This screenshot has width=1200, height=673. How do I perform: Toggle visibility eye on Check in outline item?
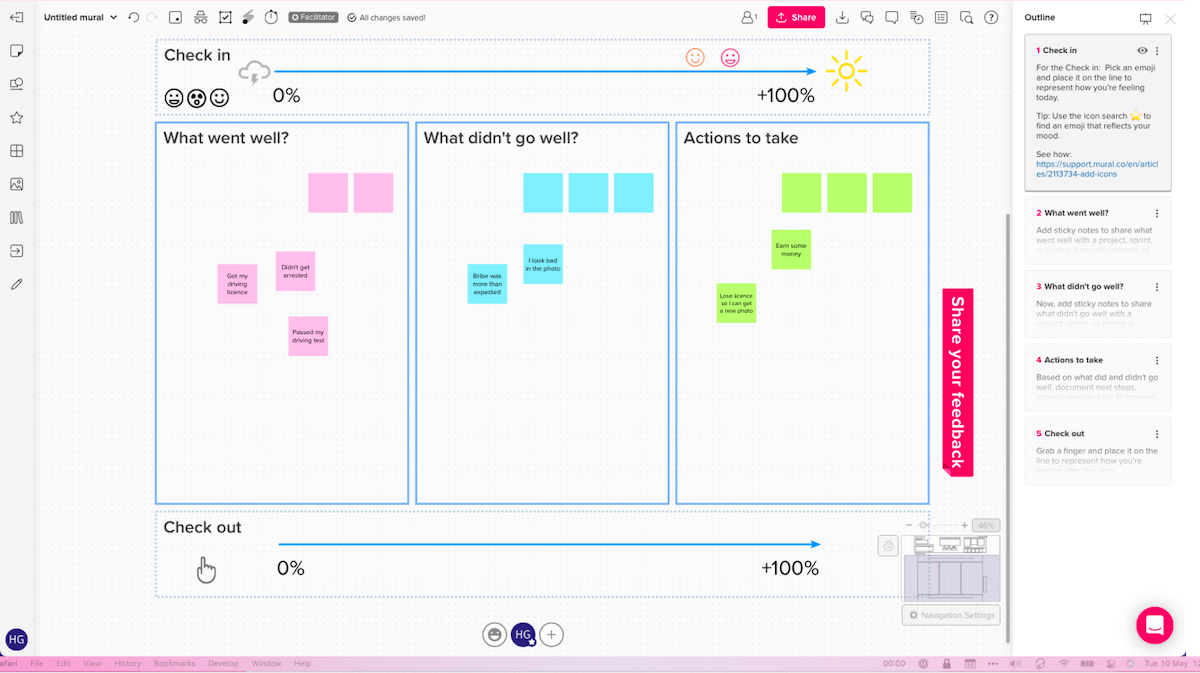(x=1143, y=50)
